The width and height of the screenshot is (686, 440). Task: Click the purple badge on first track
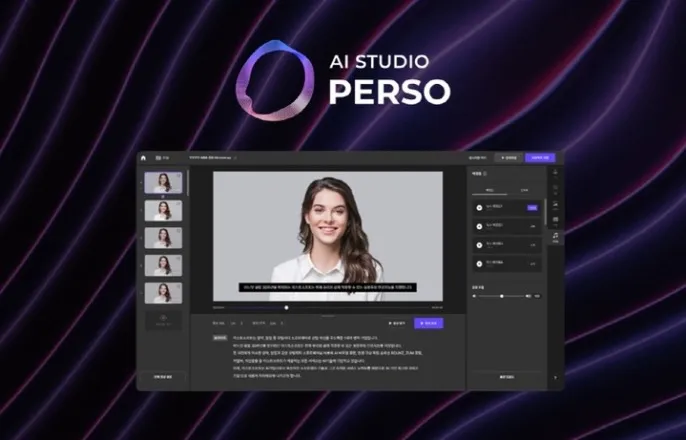click(532, 208)
